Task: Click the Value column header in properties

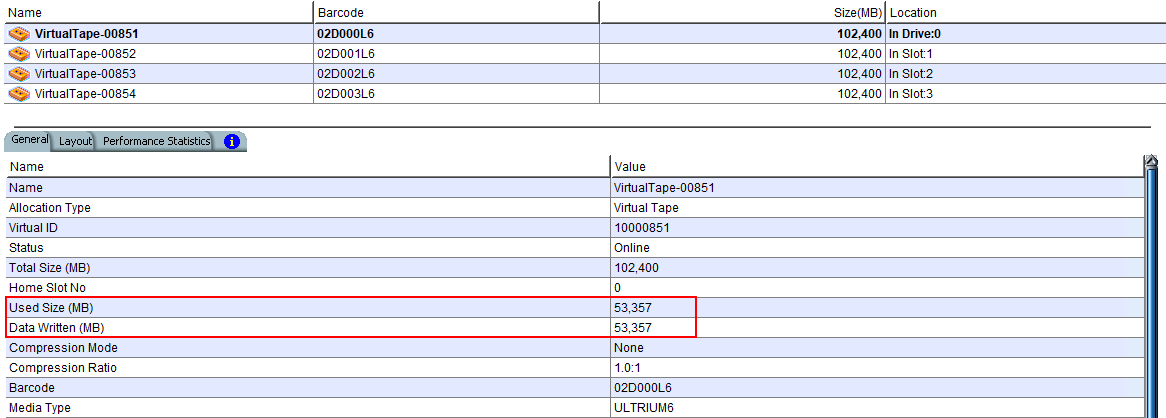Action: (x=877, y=167)
